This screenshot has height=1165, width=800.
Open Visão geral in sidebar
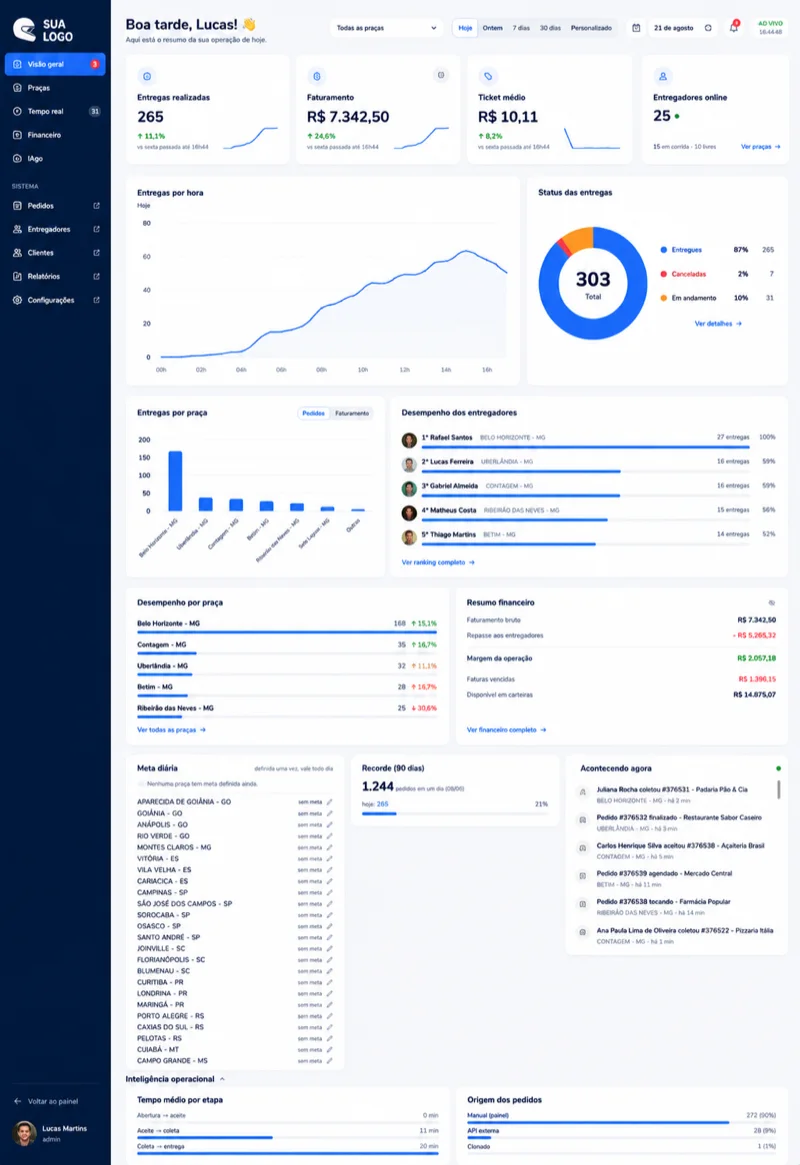(55, 64)
